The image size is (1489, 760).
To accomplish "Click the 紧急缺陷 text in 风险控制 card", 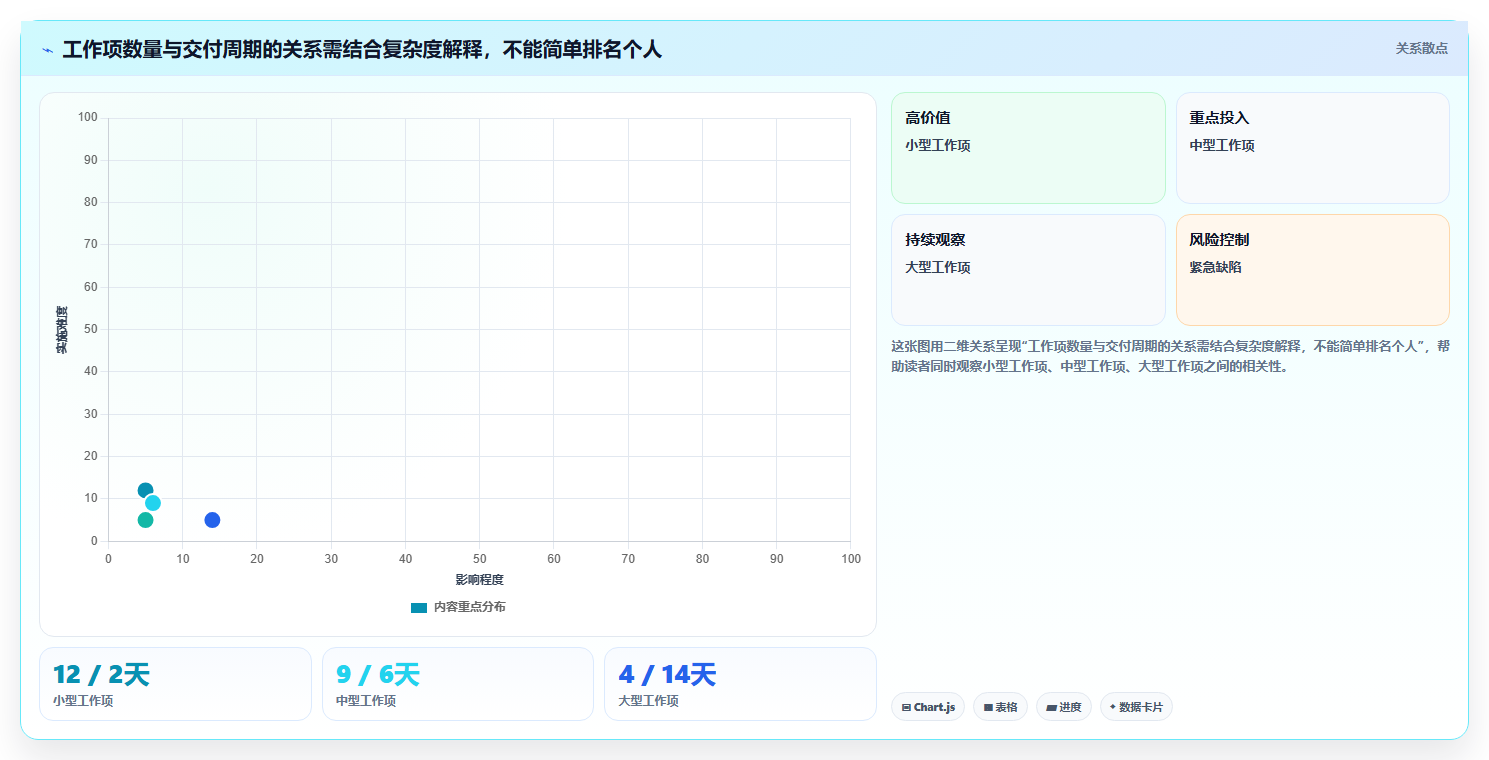I will 1215,268.
